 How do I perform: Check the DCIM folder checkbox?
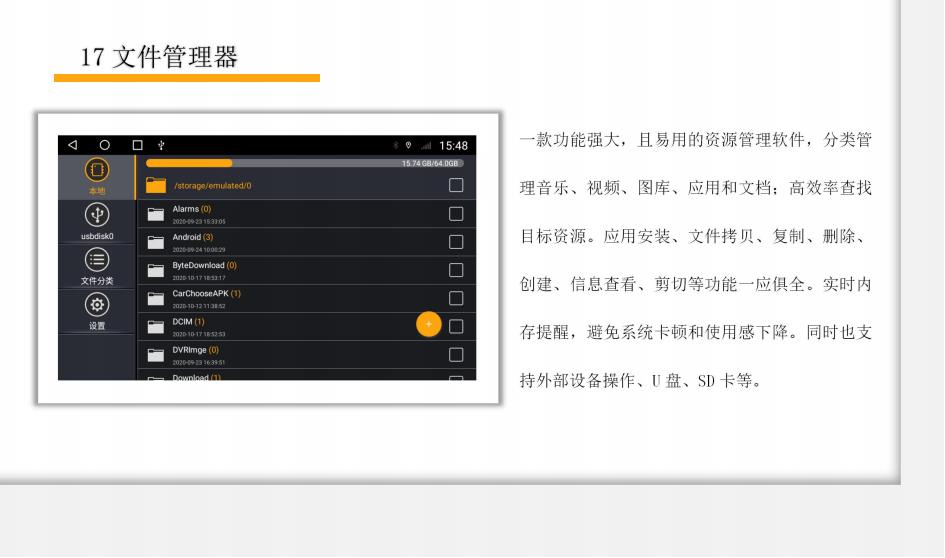tap(456, 327)
